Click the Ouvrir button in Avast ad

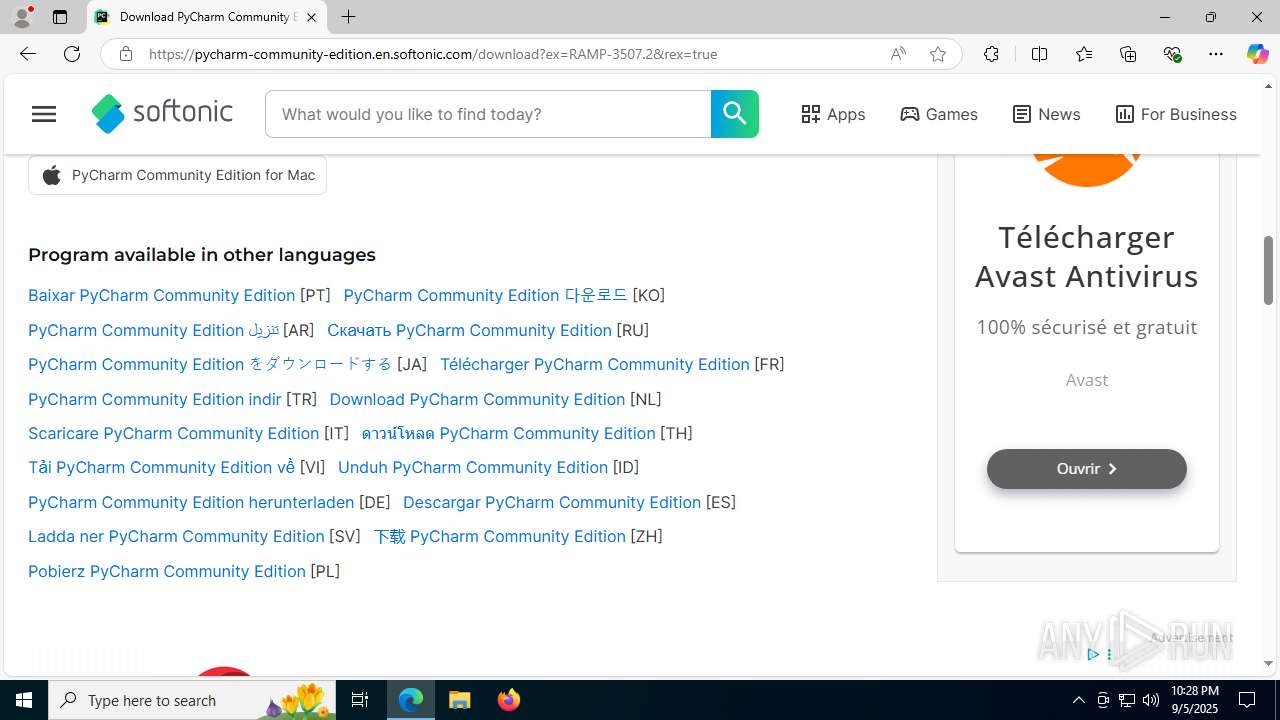tap(1087, 469)
